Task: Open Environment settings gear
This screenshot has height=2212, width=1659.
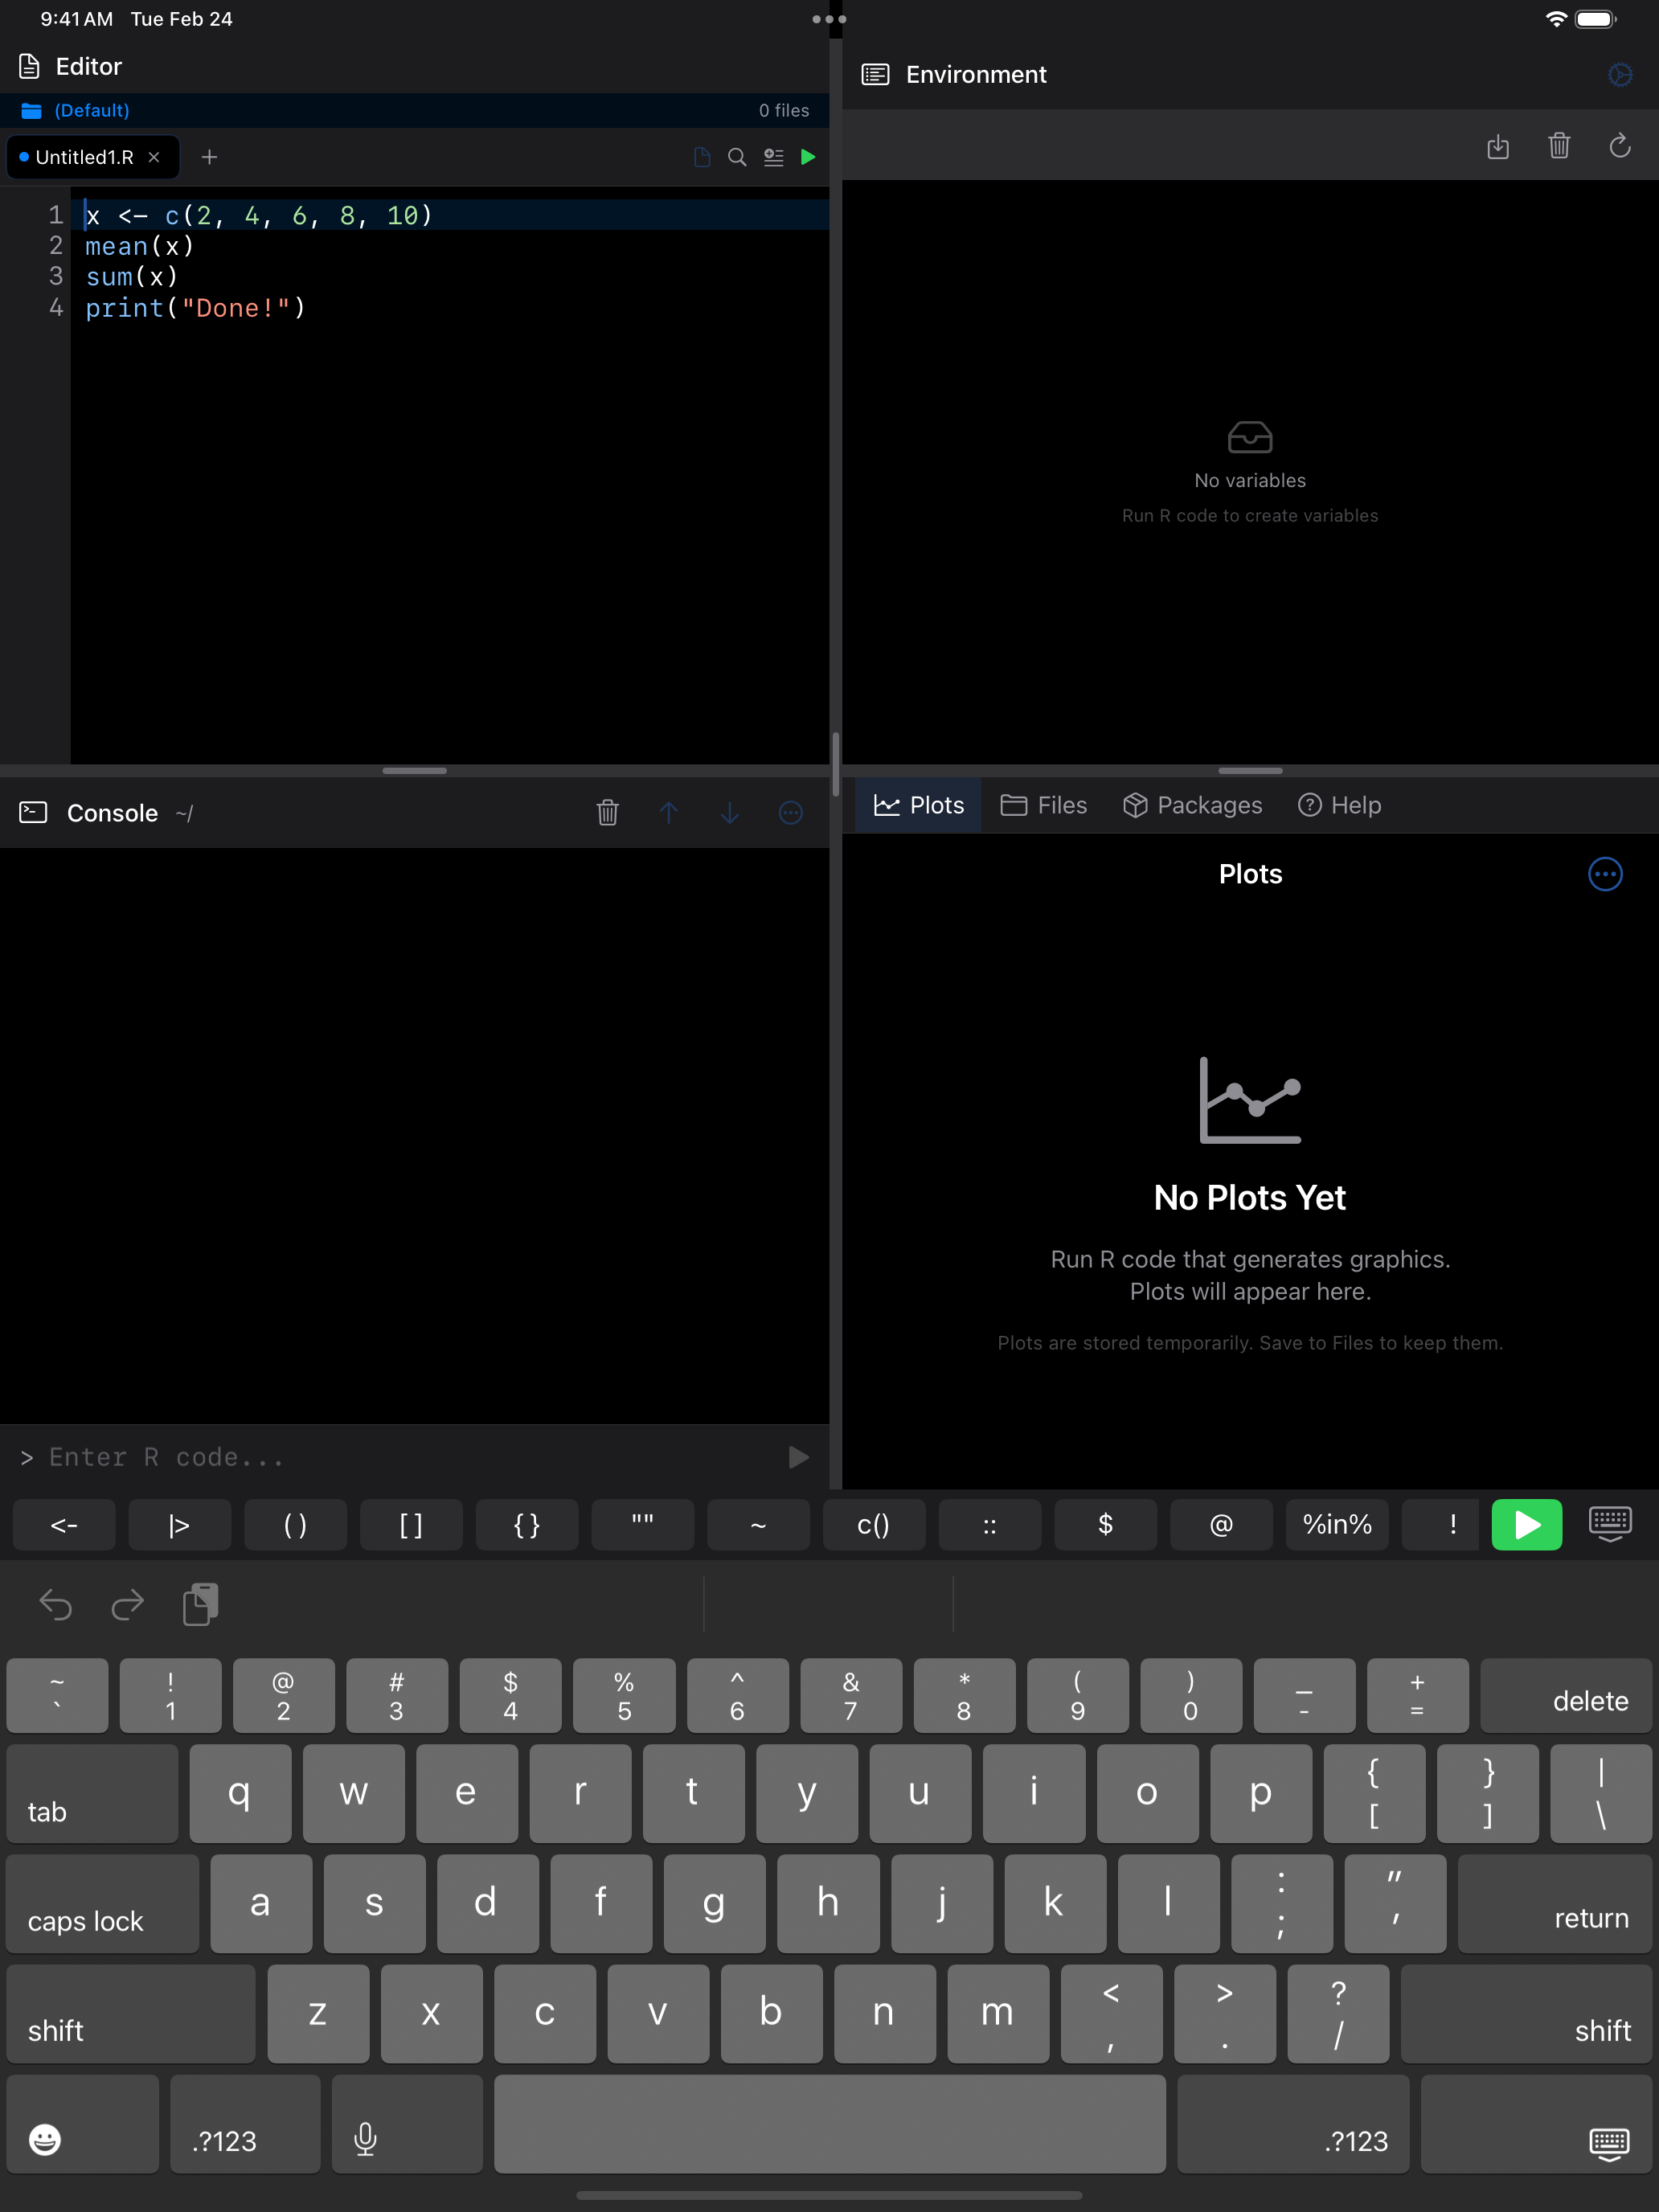Action: click(x=1620, y=74)
